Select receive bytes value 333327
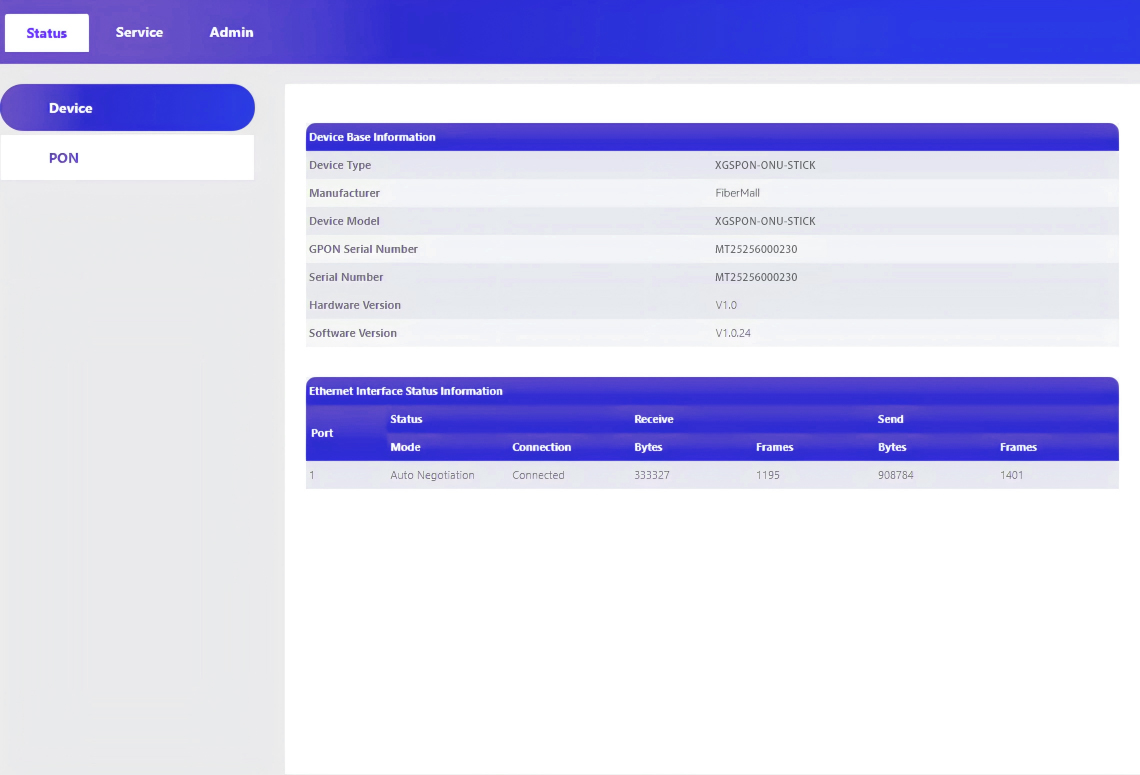Image resolution: width=1140 pixels, height=775 pixels. point(652,475)
